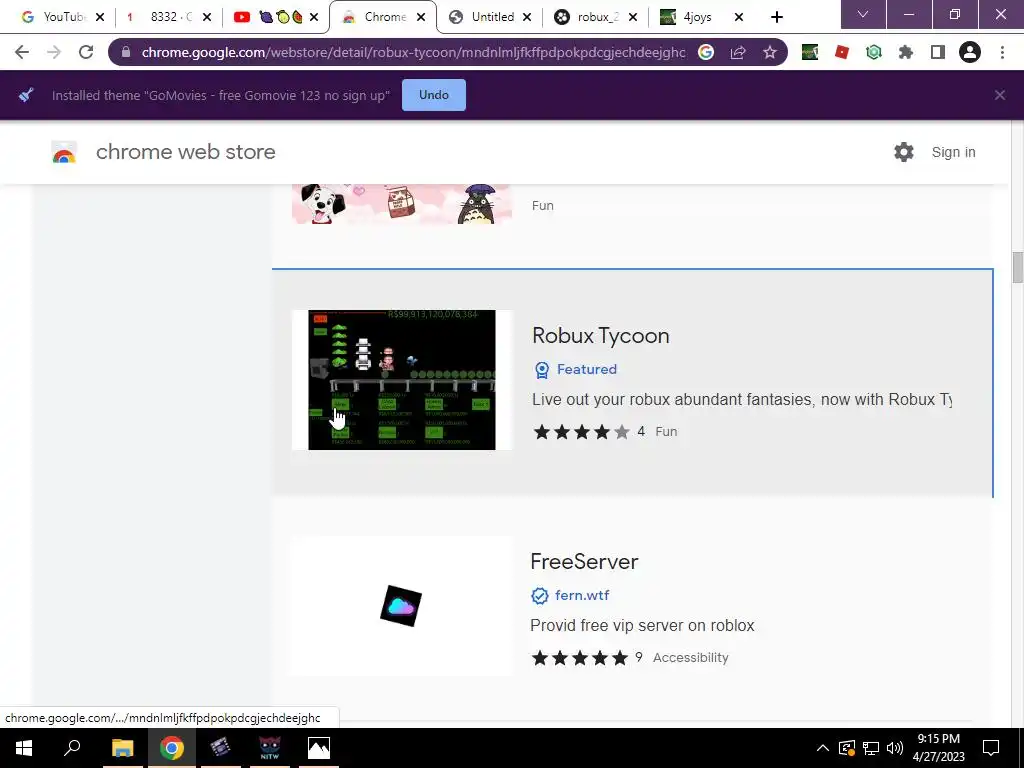Image resolution: width=1024 pixels, height=768 pixels.
Task: Open the profile avatar menu
Action: coord(970,52)
